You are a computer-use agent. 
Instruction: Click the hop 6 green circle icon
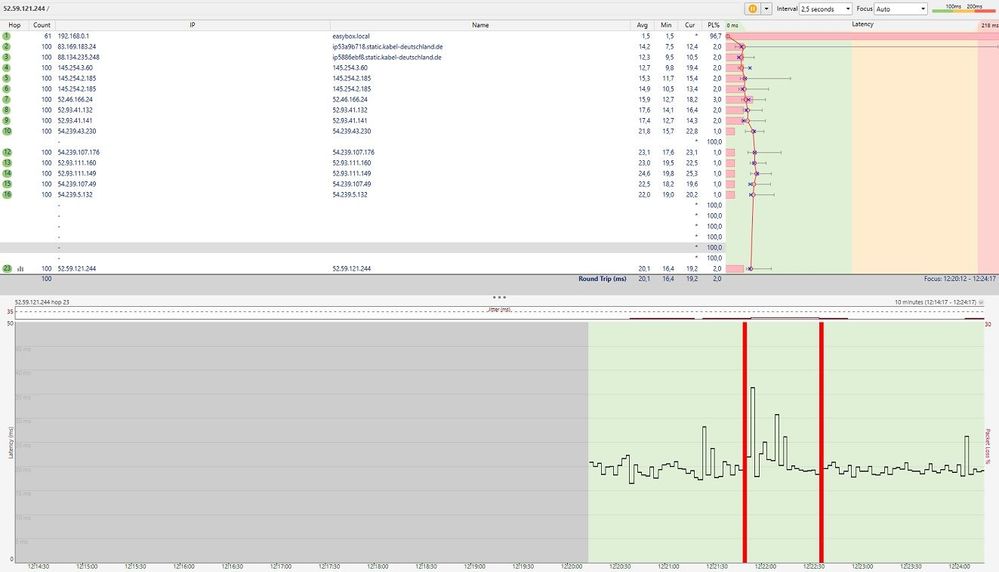point(6,89)
